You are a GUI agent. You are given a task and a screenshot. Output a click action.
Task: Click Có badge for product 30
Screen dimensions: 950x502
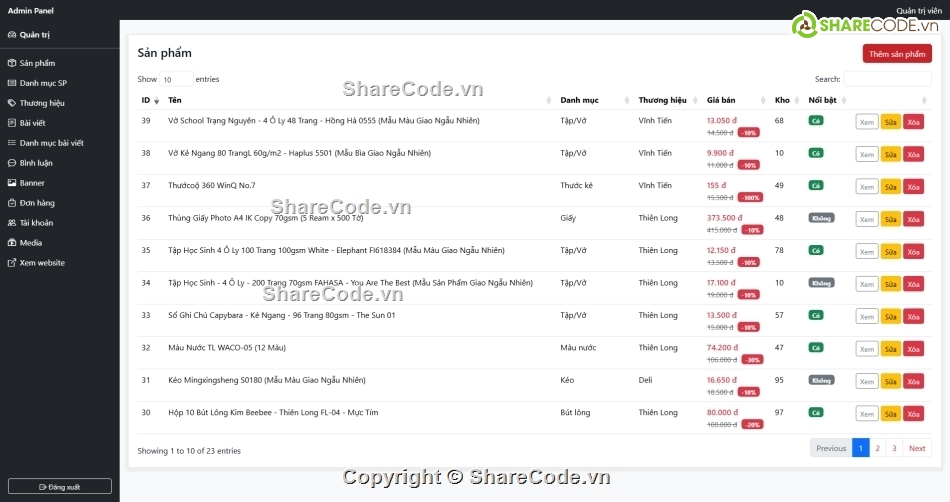tap(815, 412)
